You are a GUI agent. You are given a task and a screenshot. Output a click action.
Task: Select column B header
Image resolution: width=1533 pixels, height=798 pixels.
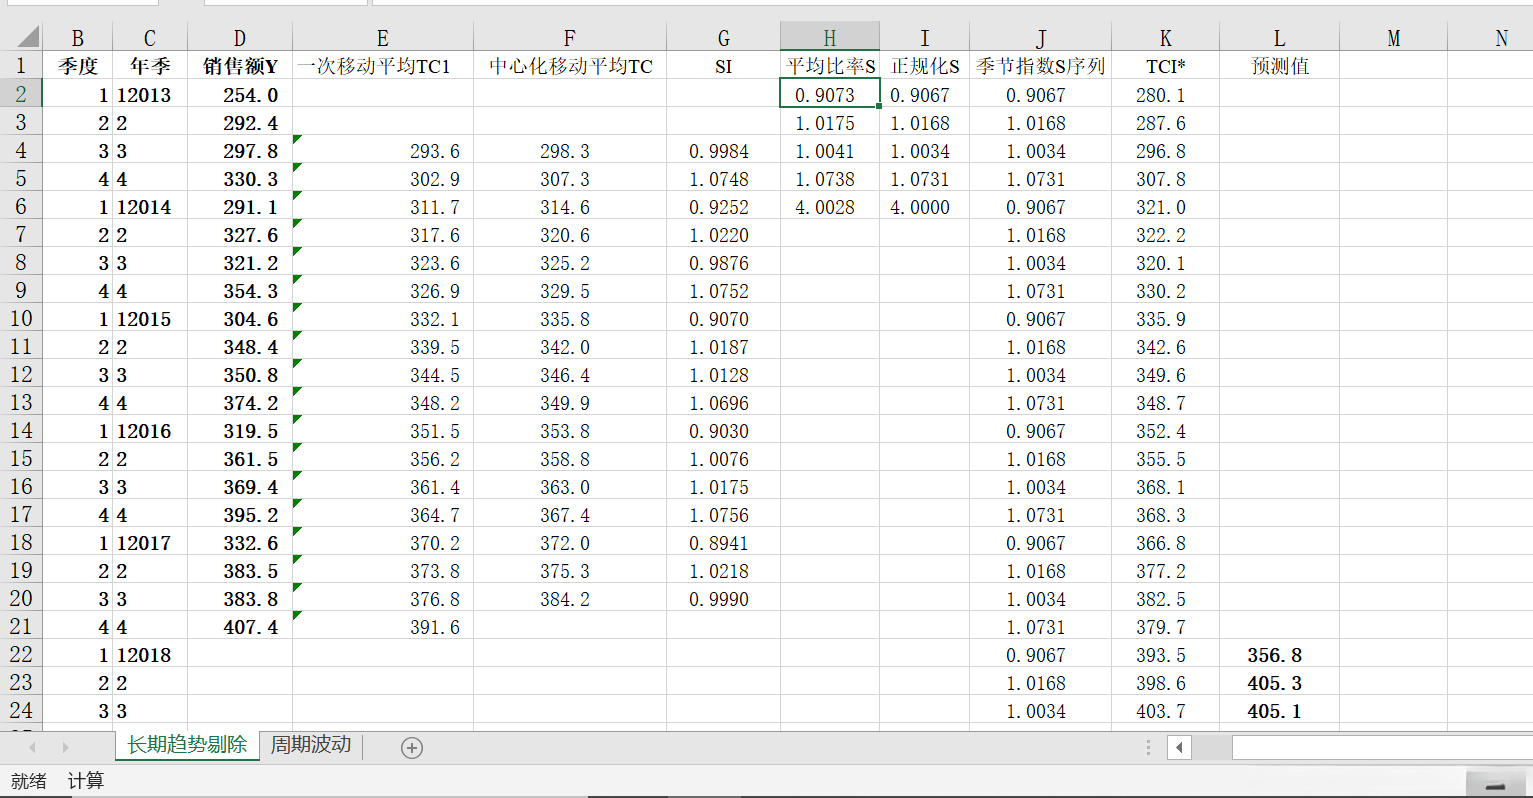click(78, 38)
